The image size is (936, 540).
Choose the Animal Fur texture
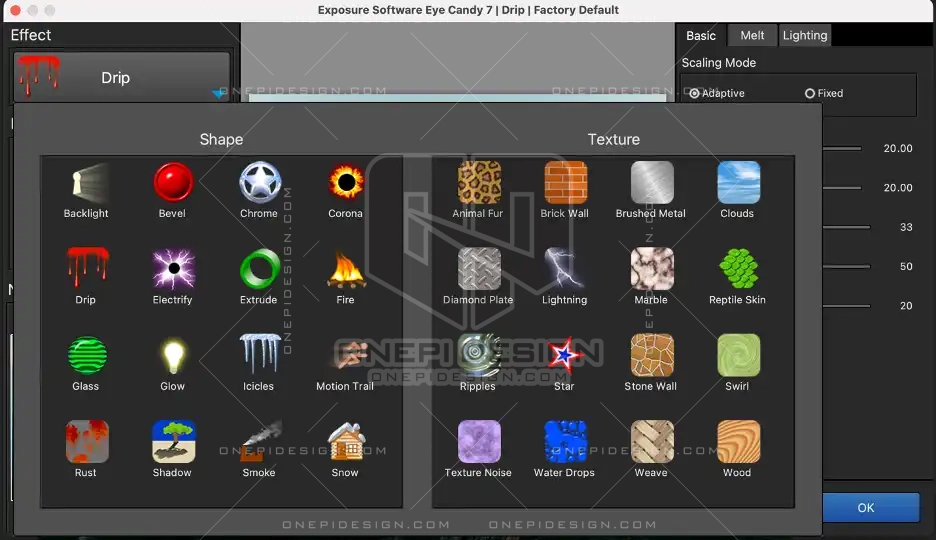pos(478,184)
